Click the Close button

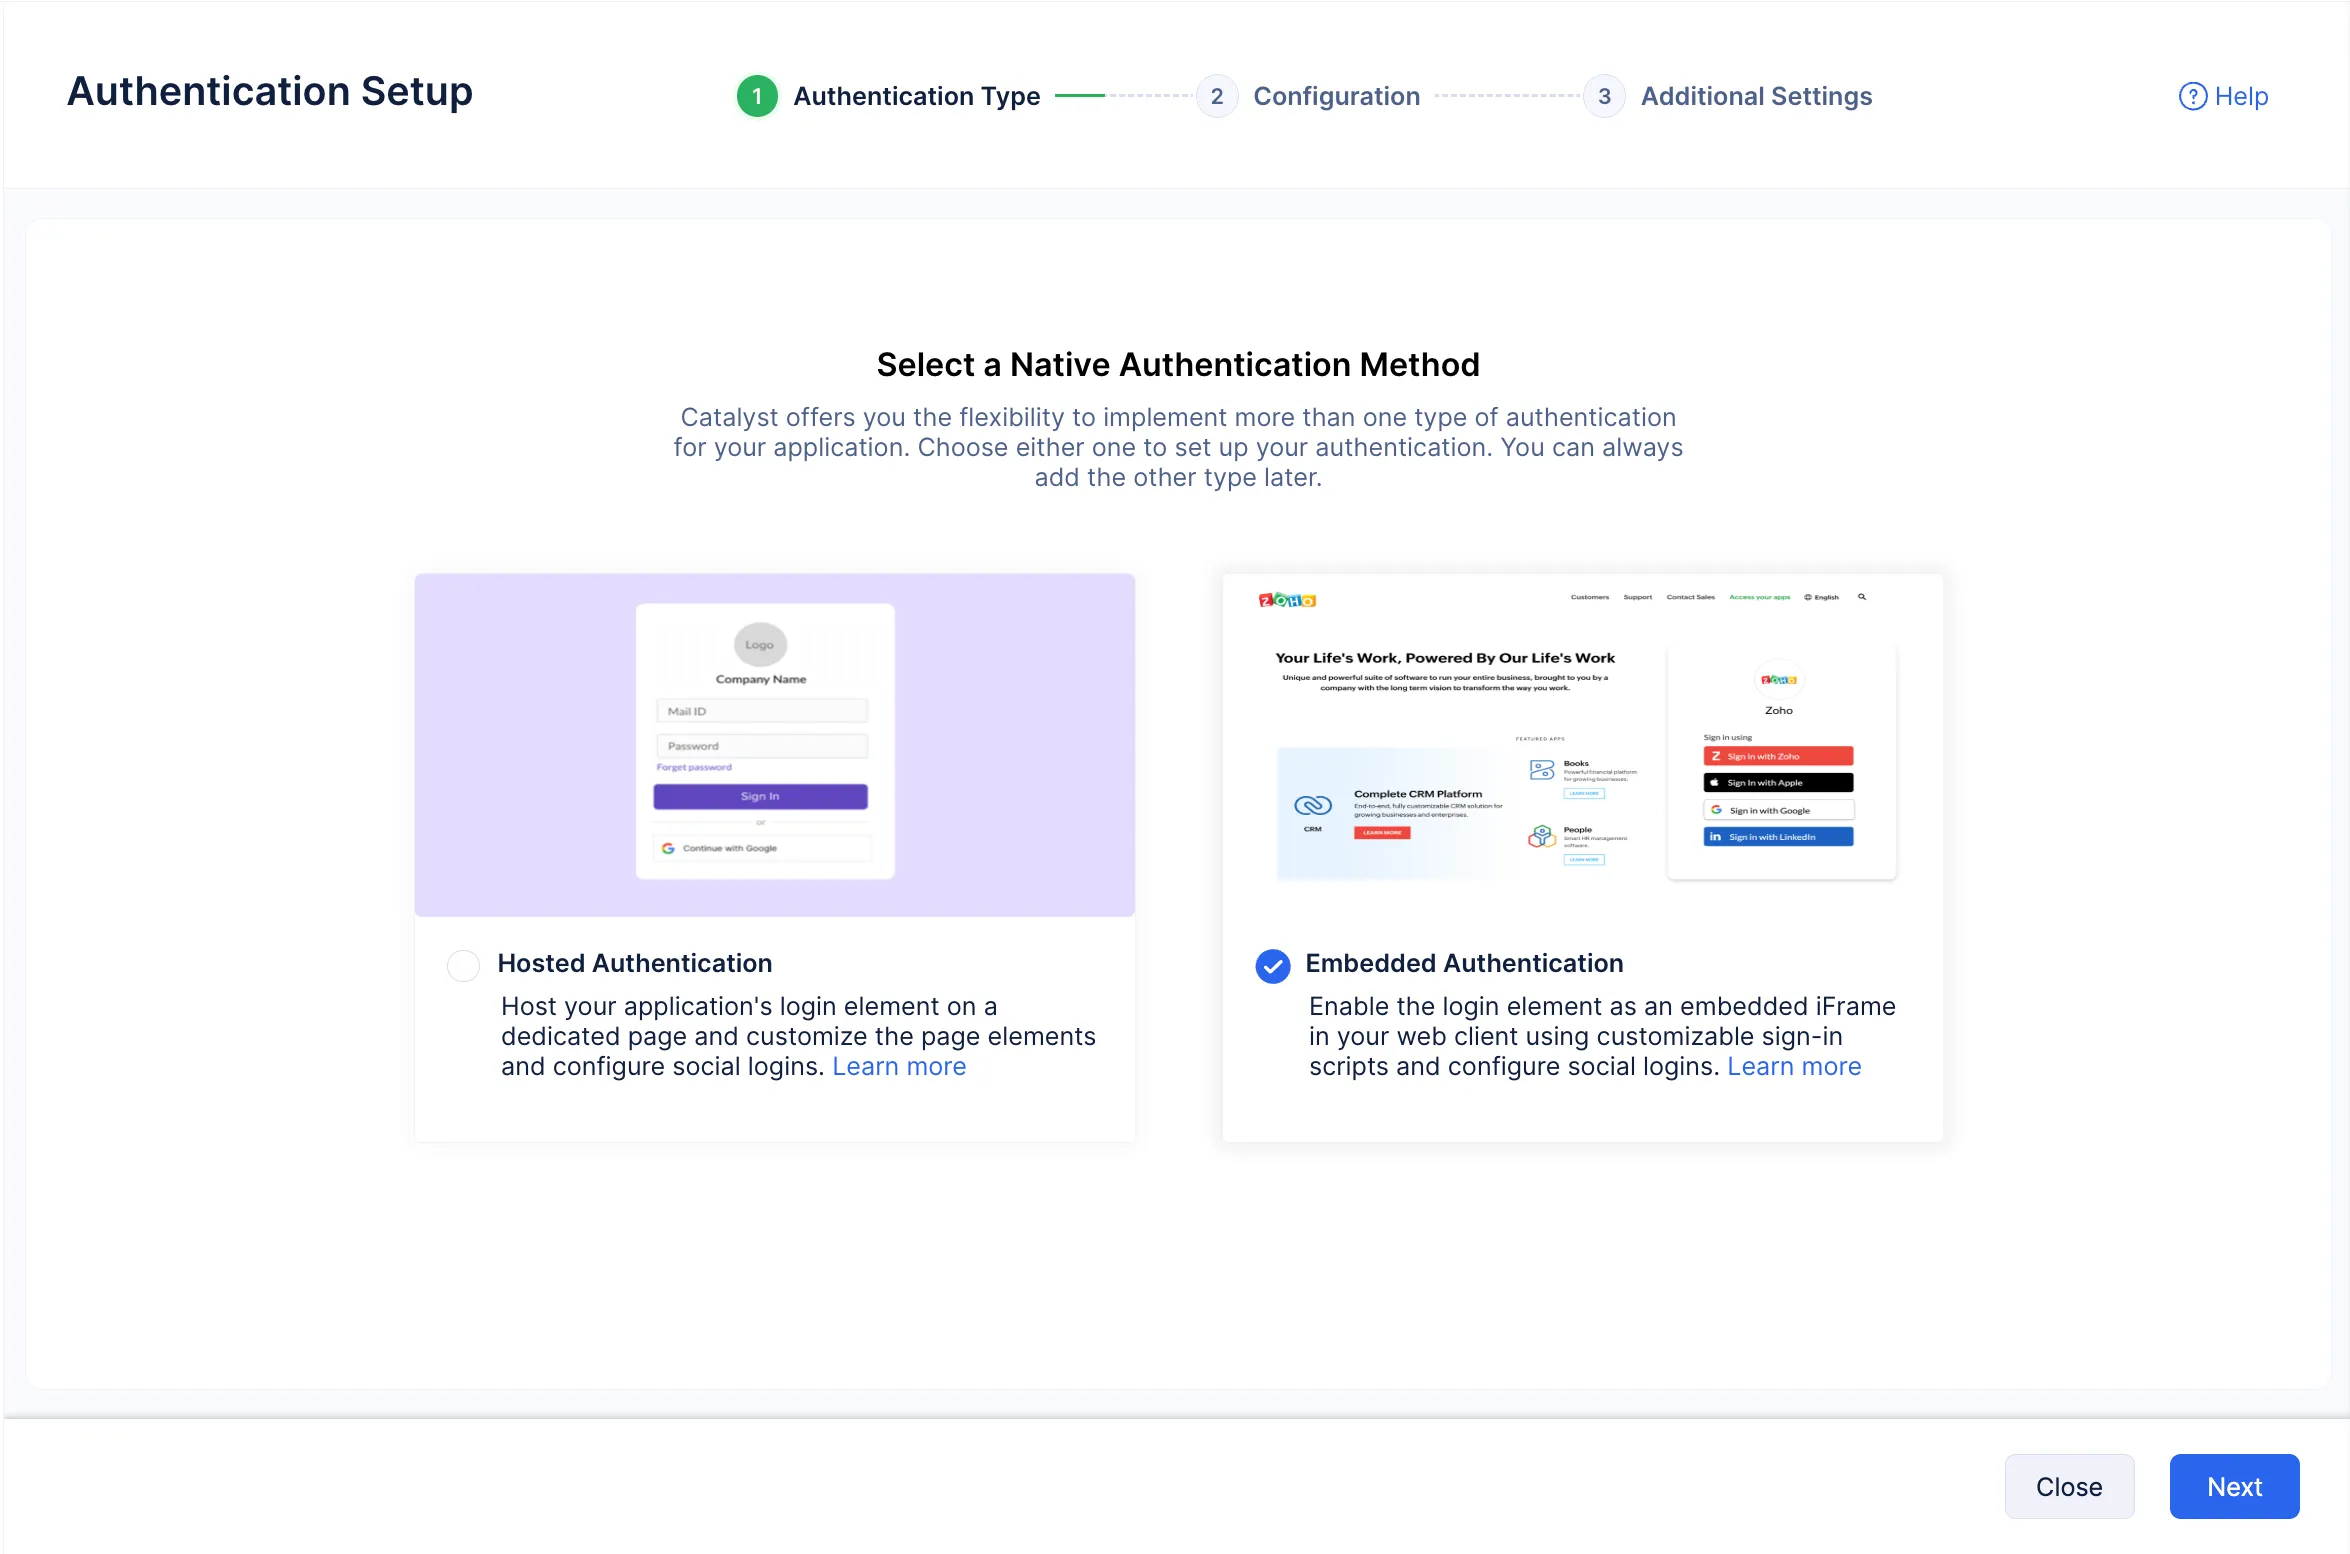[2069, 1486]
